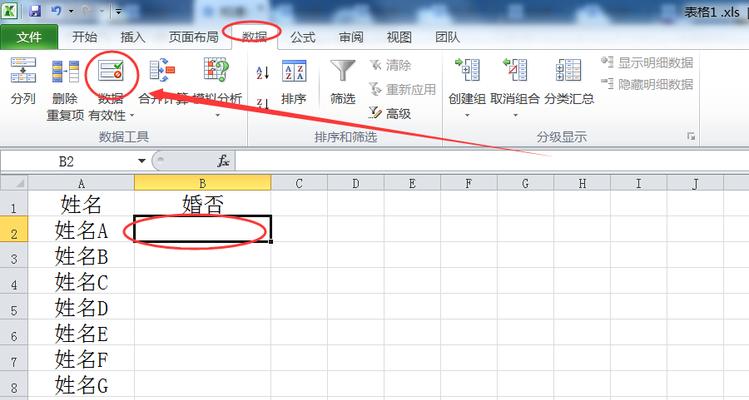Click the Name Box showing B2
This screenshot has height=400, width=749.
coord(68,161)
